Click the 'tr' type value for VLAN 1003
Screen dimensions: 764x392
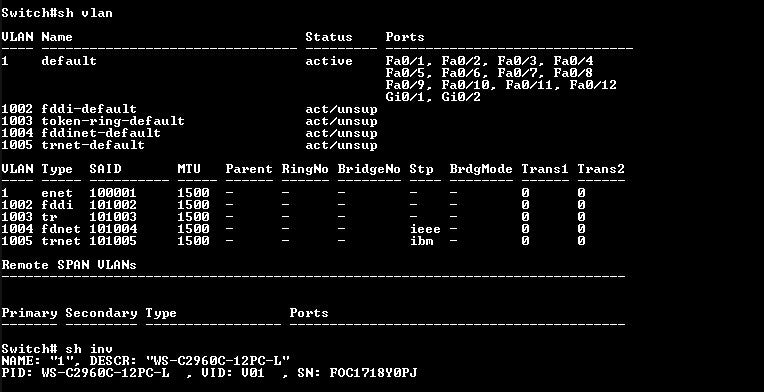[49, 217]
